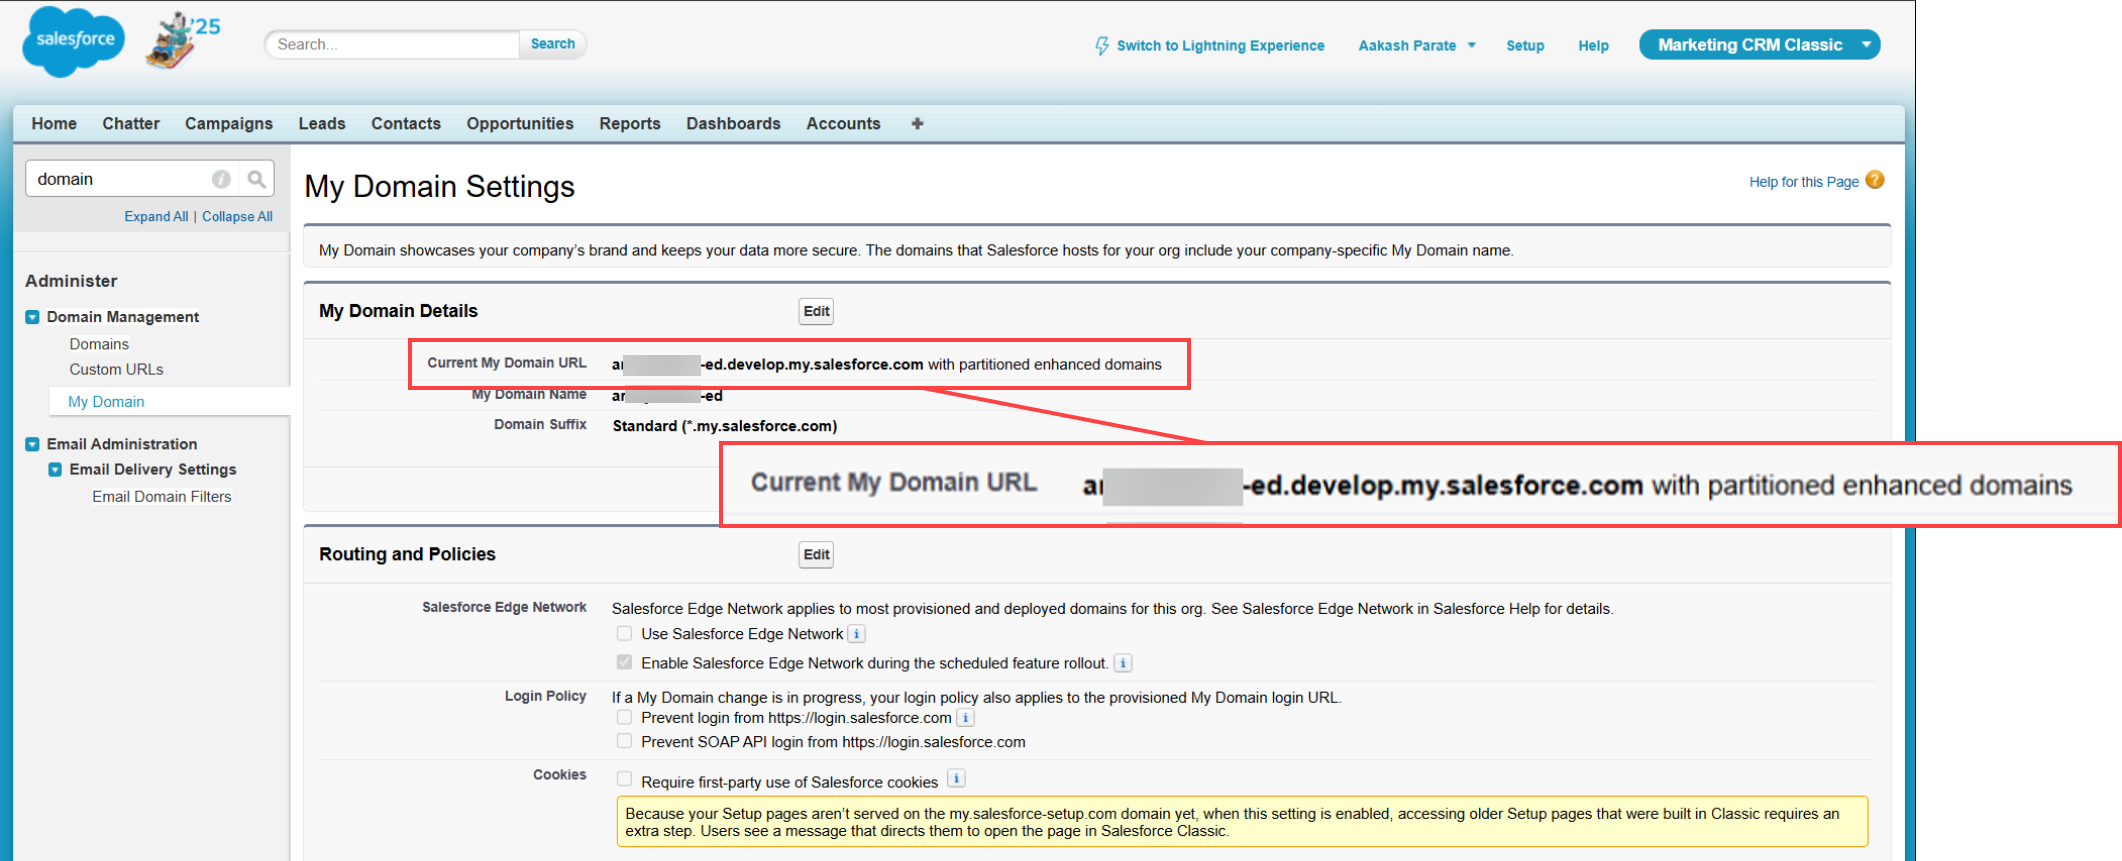Click the sidebar quick find magnifier icon

click(x=256, y=179)
